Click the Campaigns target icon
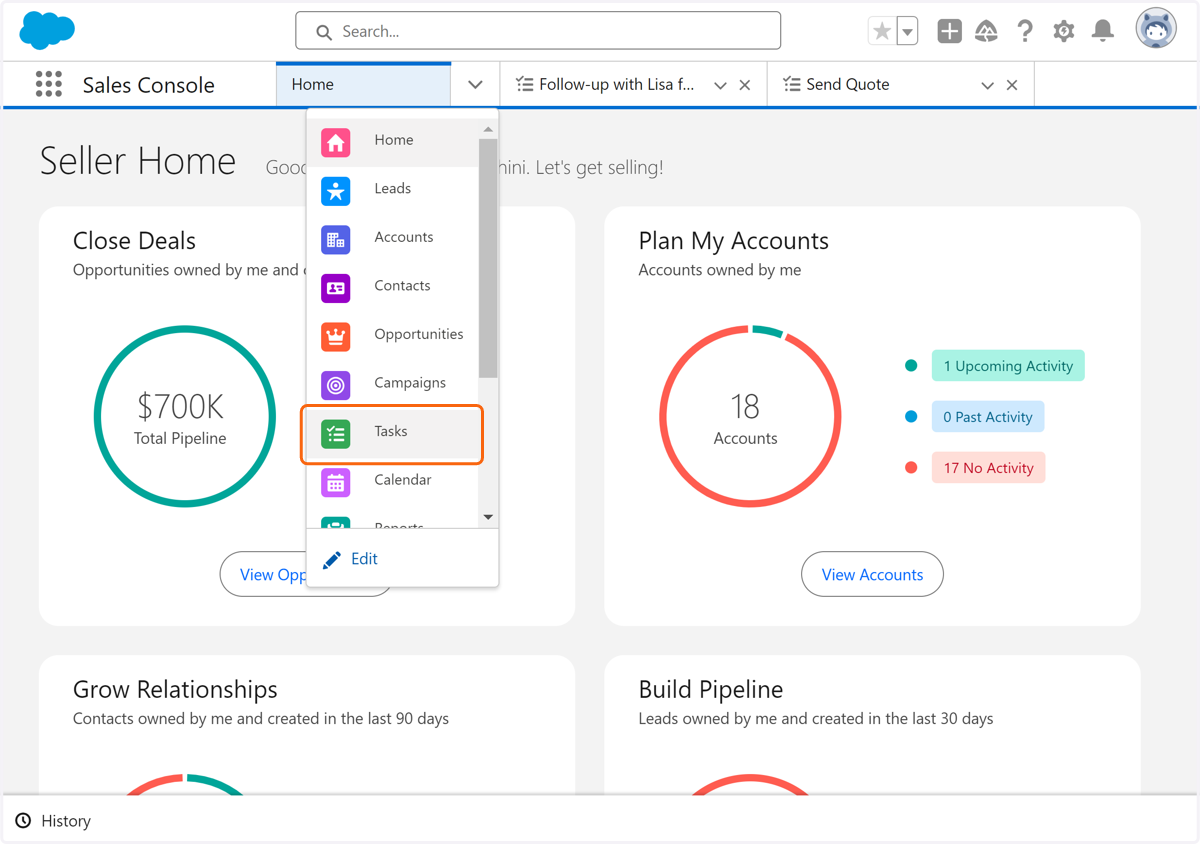The height and width of the screenshot is (844, 1200). point(336,384)
